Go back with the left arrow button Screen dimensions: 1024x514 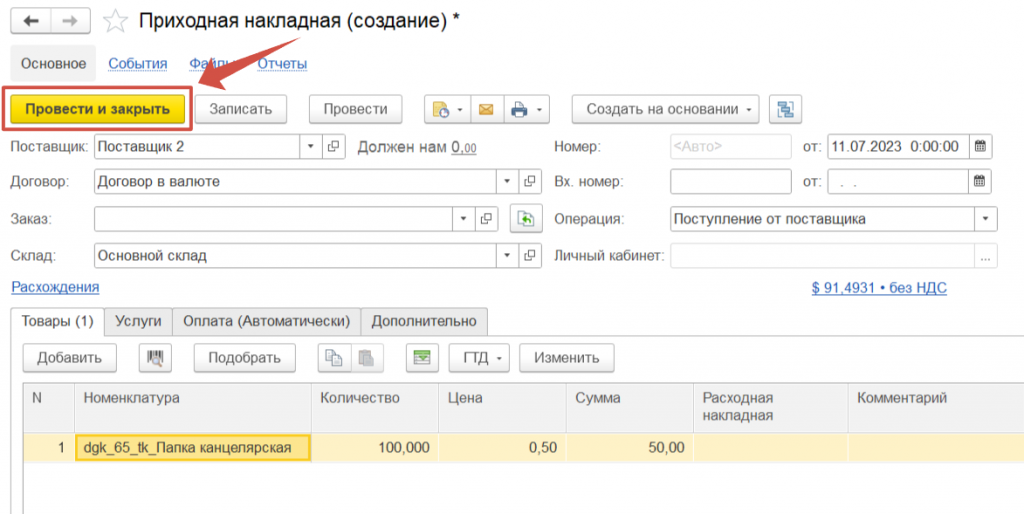pyautogui.click(x=31, y=21)
